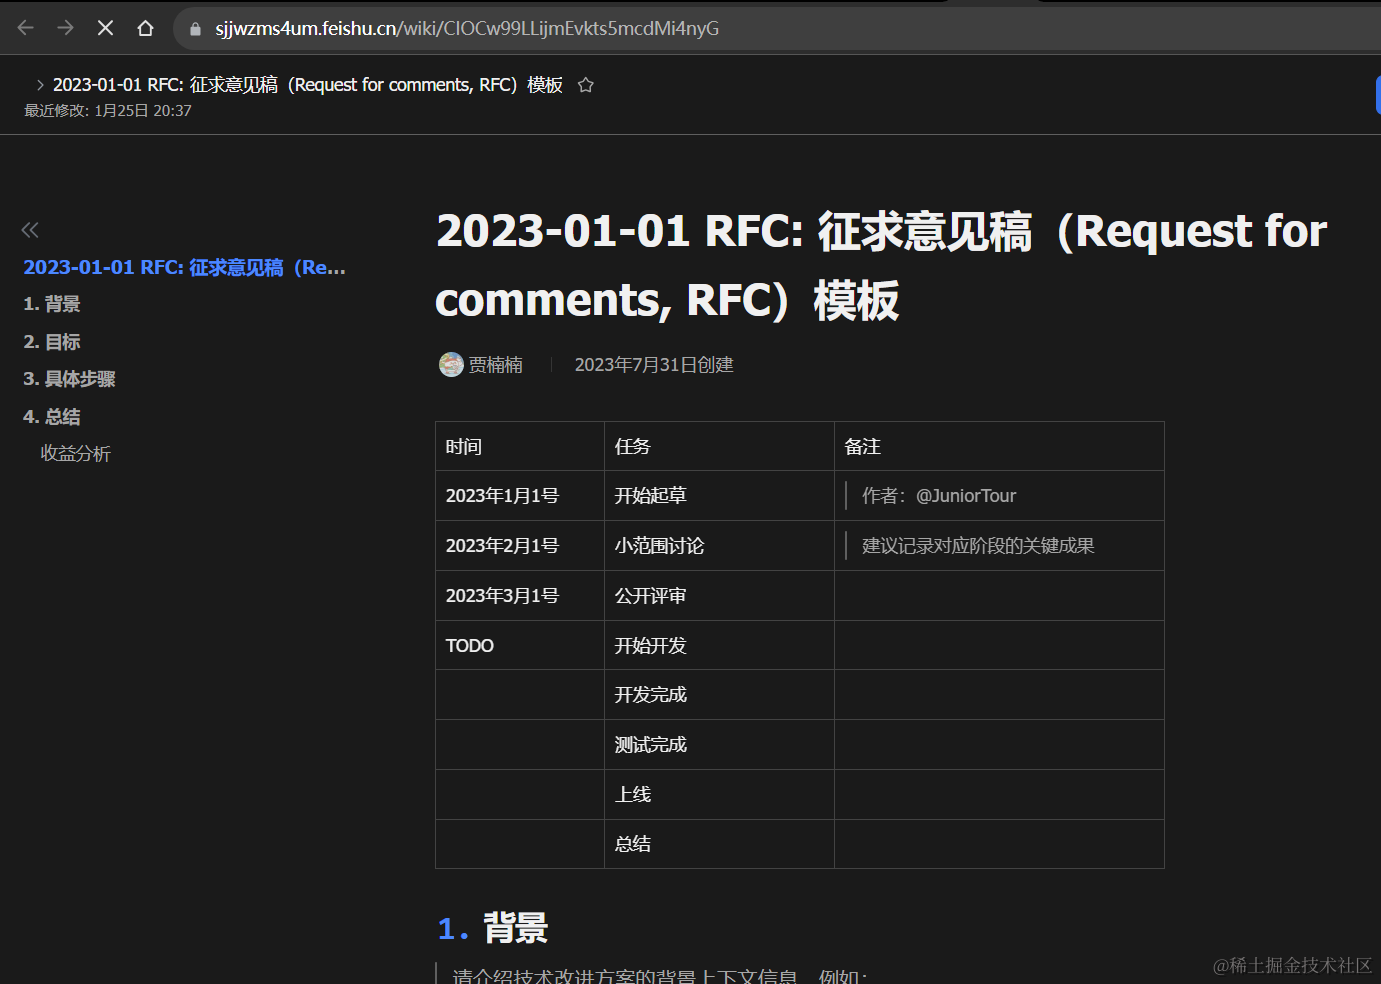Click the 公开评审 task cell

(x=651, y=596)
